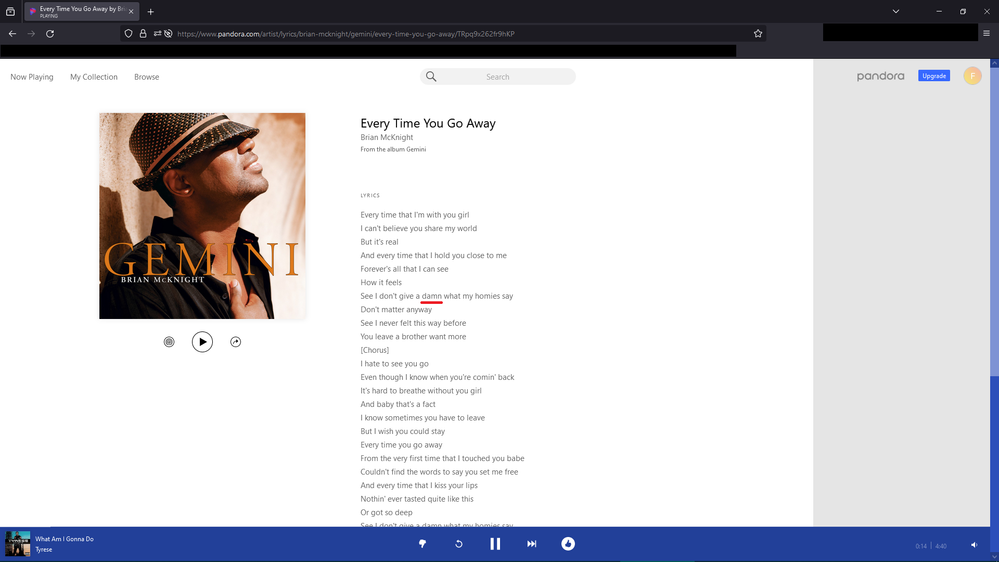The height and width of the screenshot is (562, 999).
Task: Play Every Time You Go Away
Action: [202, 342]
